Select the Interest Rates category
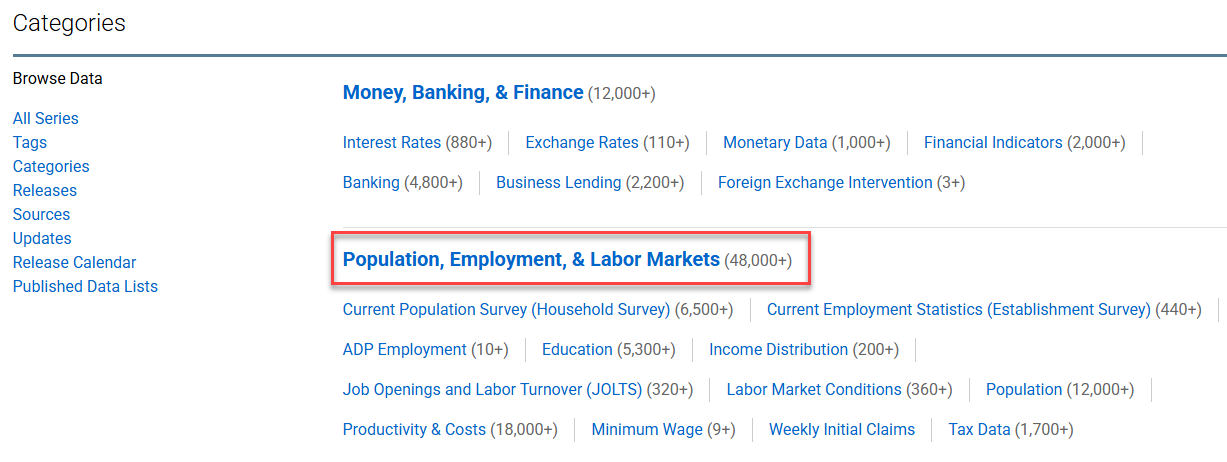This screenshot has width=1227, height=462. 392,142
